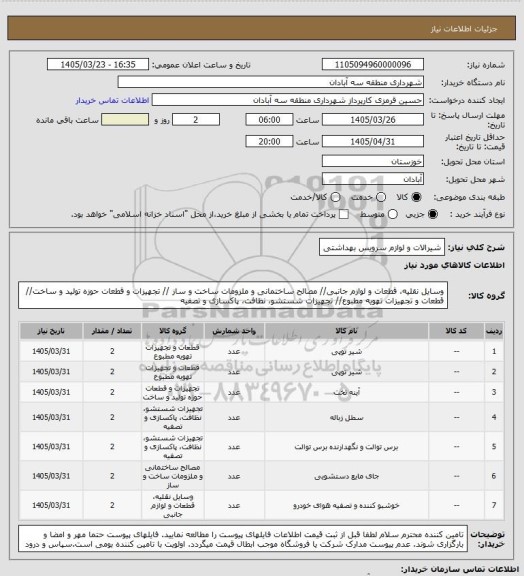This screenshot has width=524, height=576.
Task: Select the کالا/خدمت radio button
Action: coord(335,197)
